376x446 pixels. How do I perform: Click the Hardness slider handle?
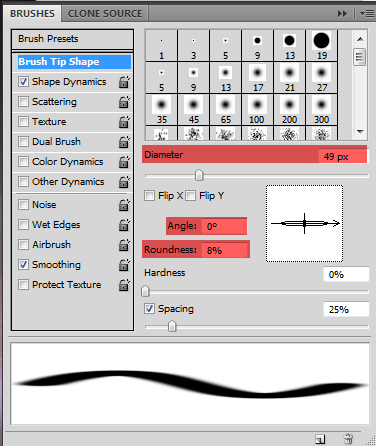tap(145, 291)
